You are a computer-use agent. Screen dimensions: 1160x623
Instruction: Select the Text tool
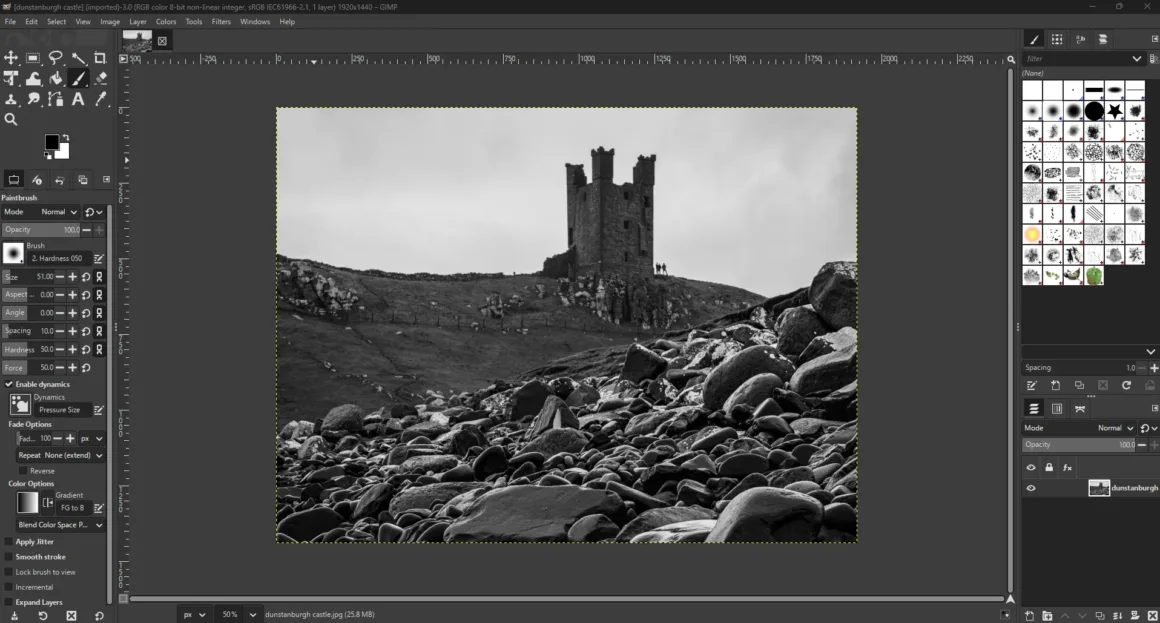pos(78,99)
